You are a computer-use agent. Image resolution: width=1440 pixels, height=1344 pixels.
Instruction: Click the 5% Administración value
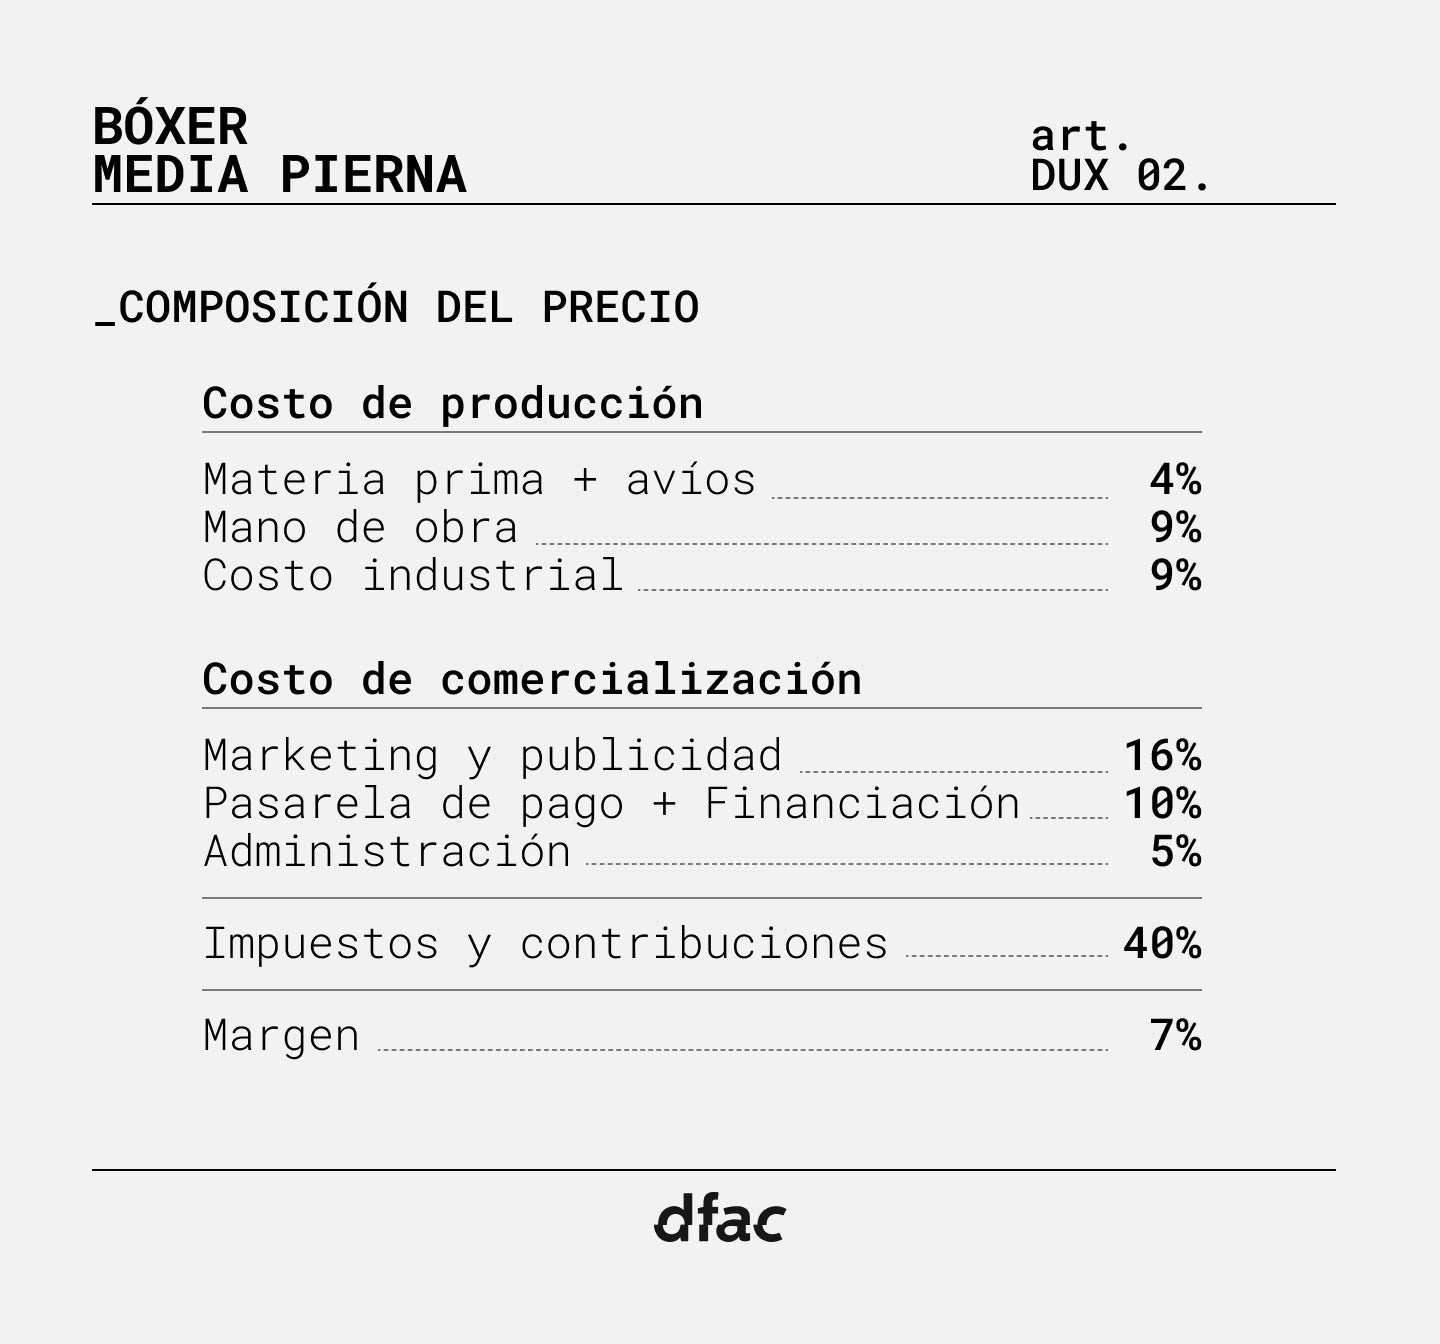click(1175, 852)
